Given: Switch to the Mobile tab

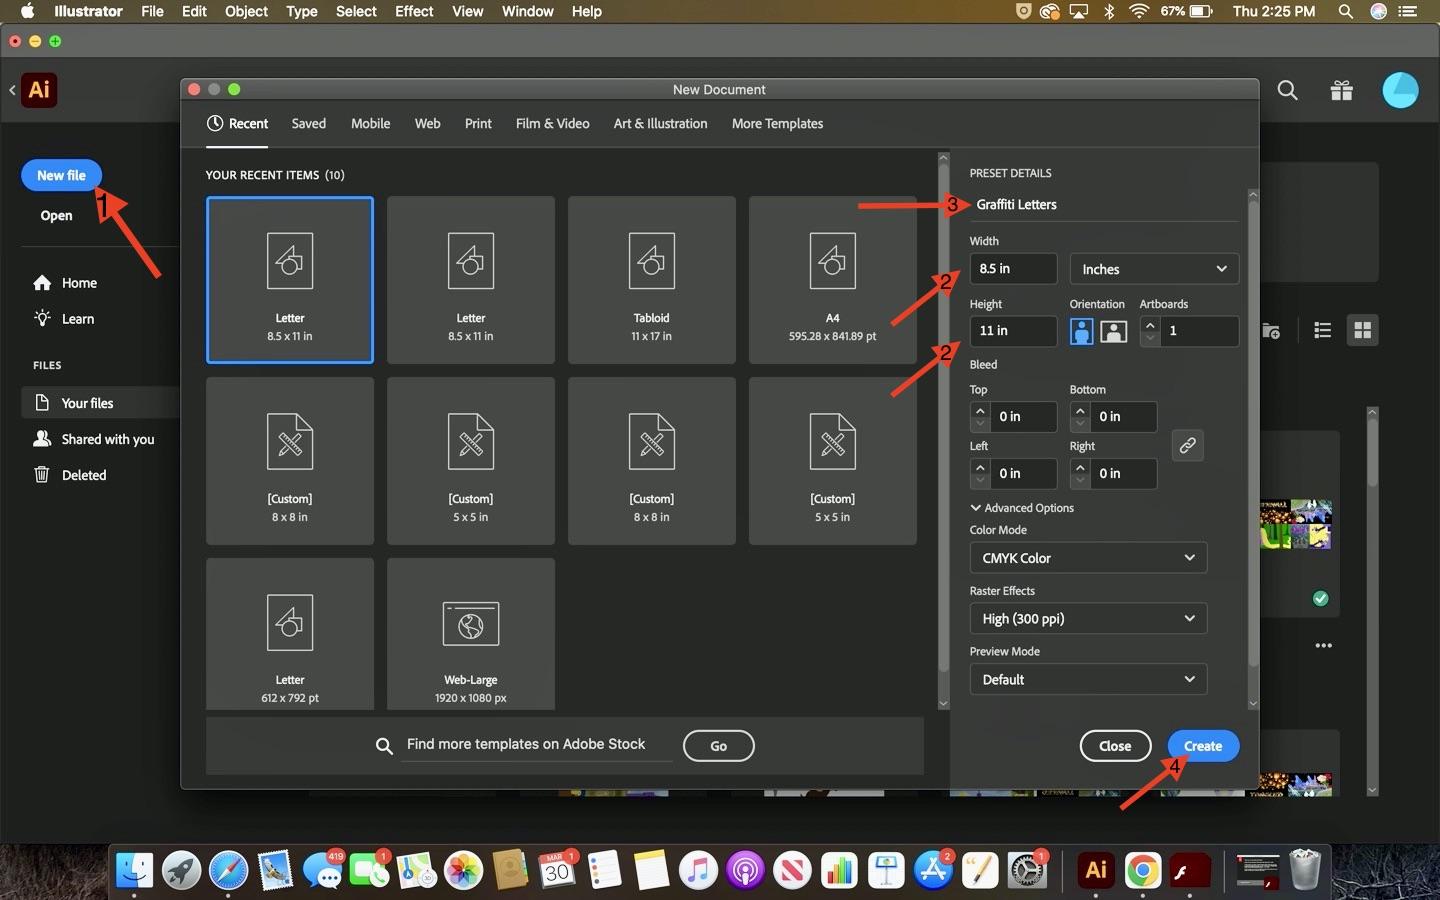Looking at the screenshot, I should (370, 124).
